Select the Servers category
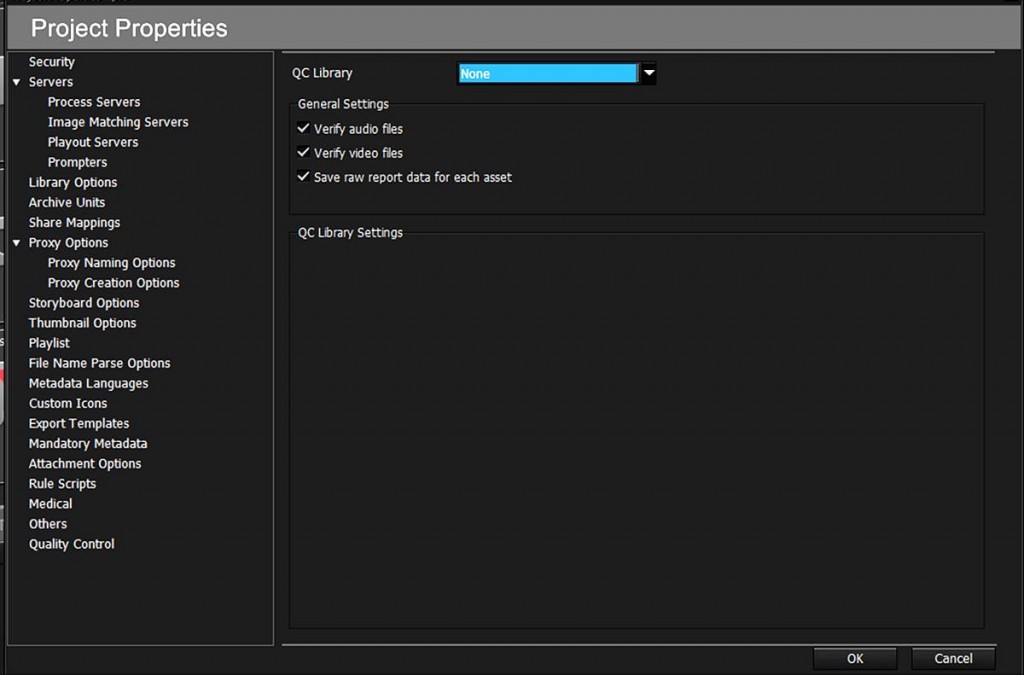This screenshot has height=675, width=1024. coord(50,82)
